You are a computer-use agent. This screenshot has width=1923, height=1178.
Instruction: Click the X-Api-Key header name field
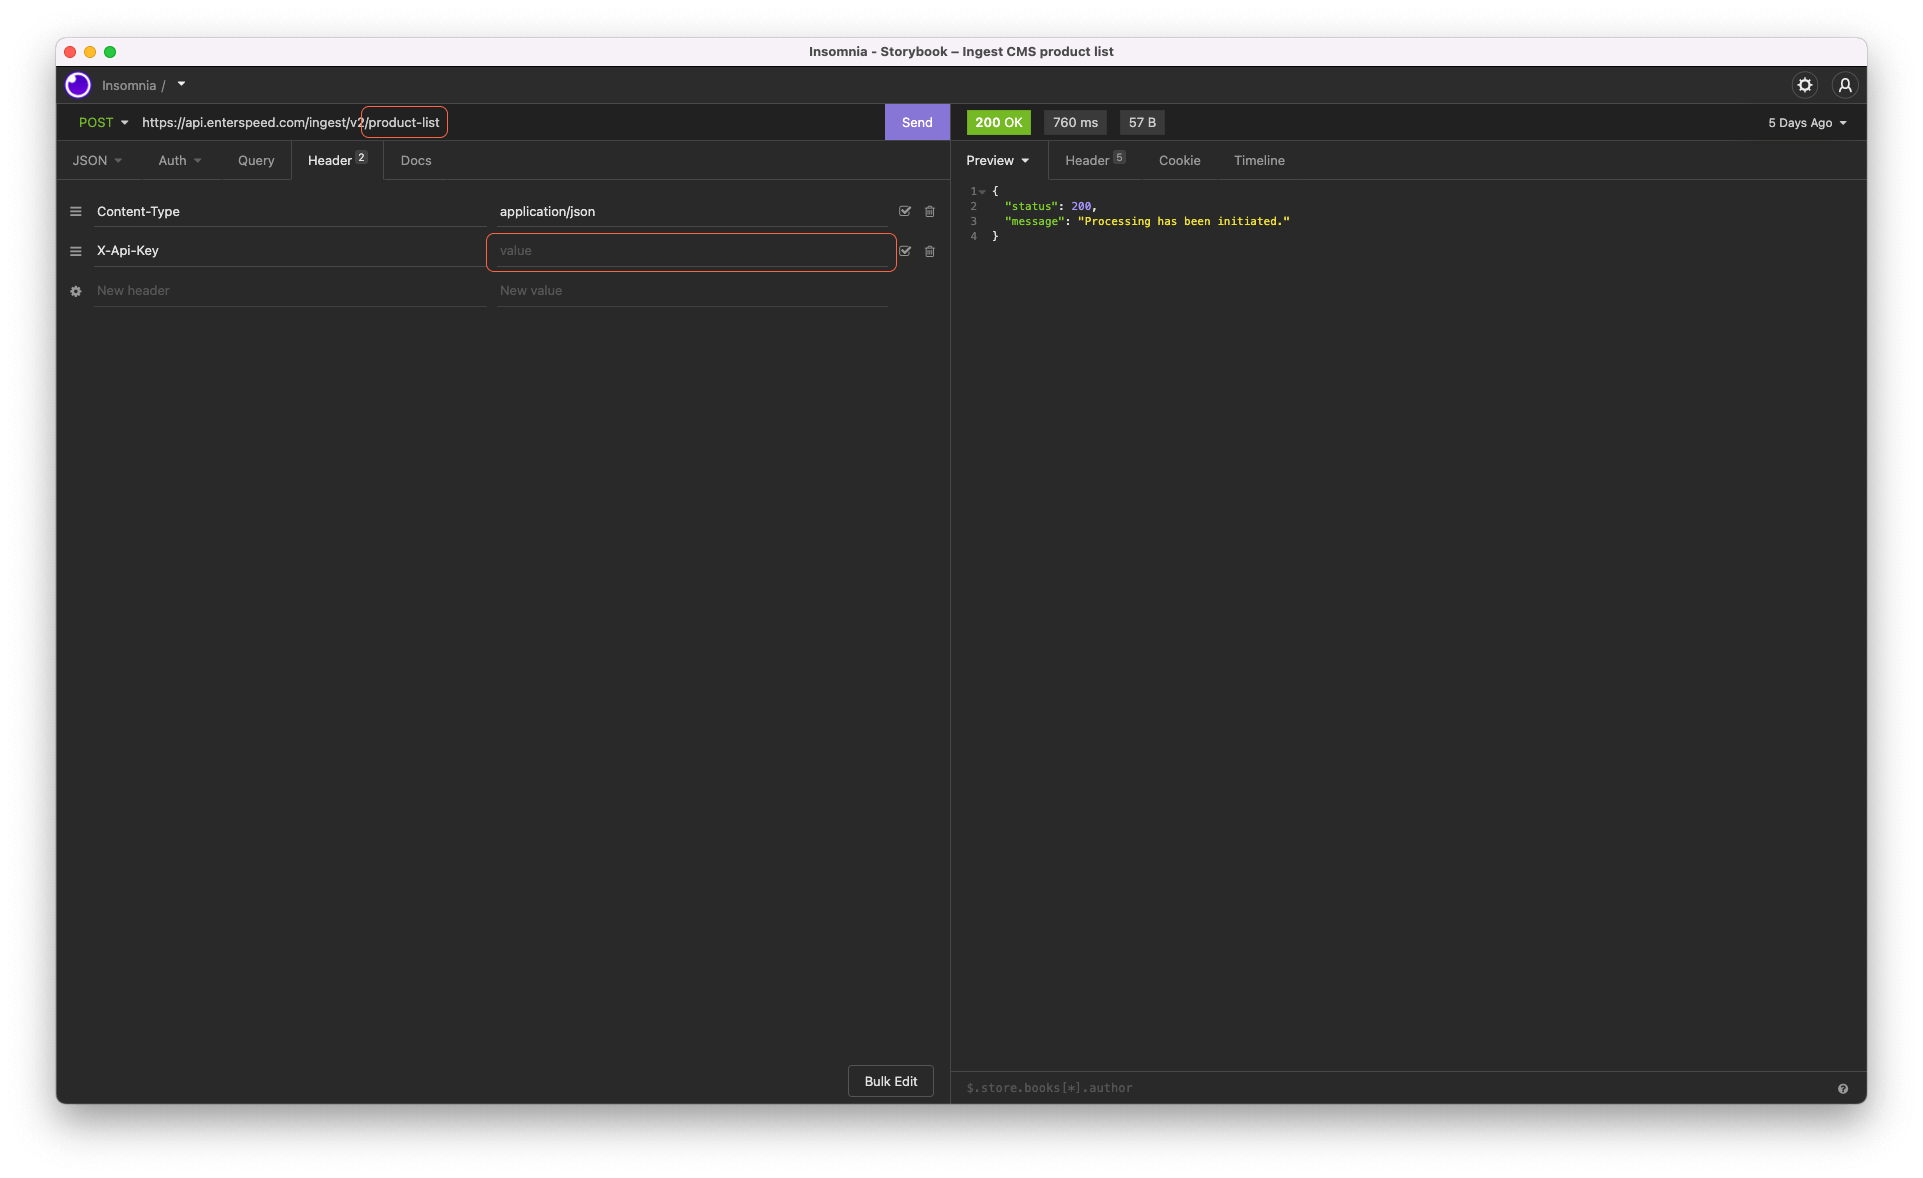290,251
